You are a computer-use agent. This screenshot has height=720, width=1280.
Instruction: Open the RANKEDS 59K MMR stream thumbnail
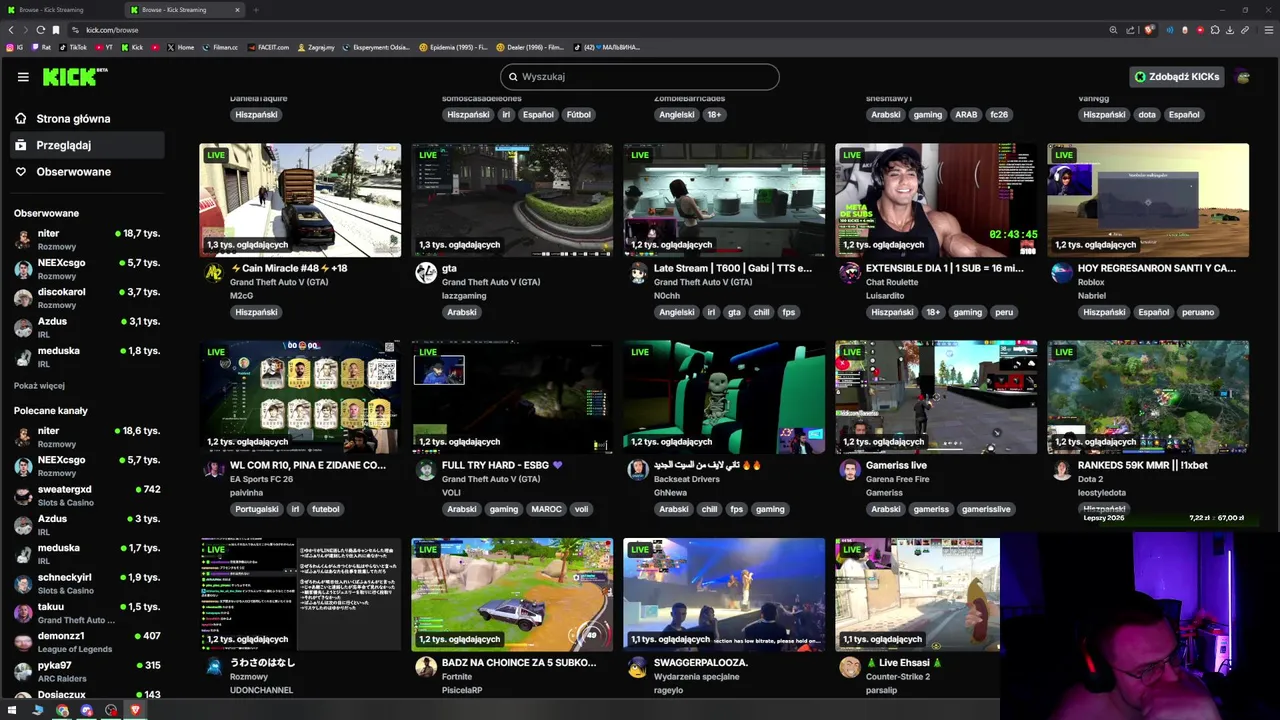(x=1148, y=397)
